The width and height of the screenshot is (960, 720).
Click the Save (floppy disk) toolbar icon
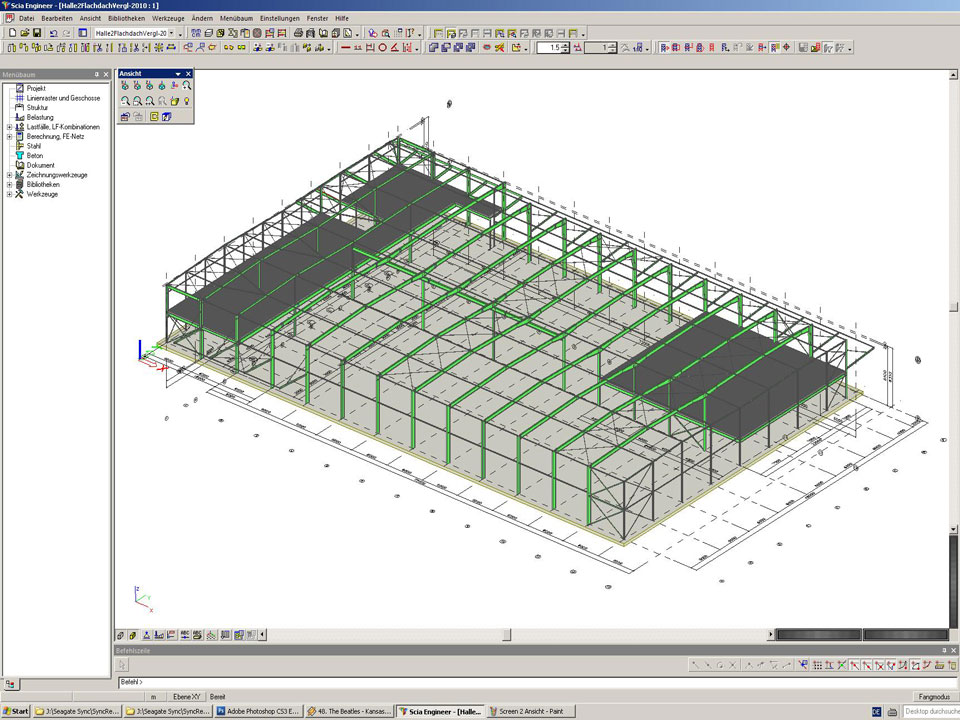[x=37, y=33]
